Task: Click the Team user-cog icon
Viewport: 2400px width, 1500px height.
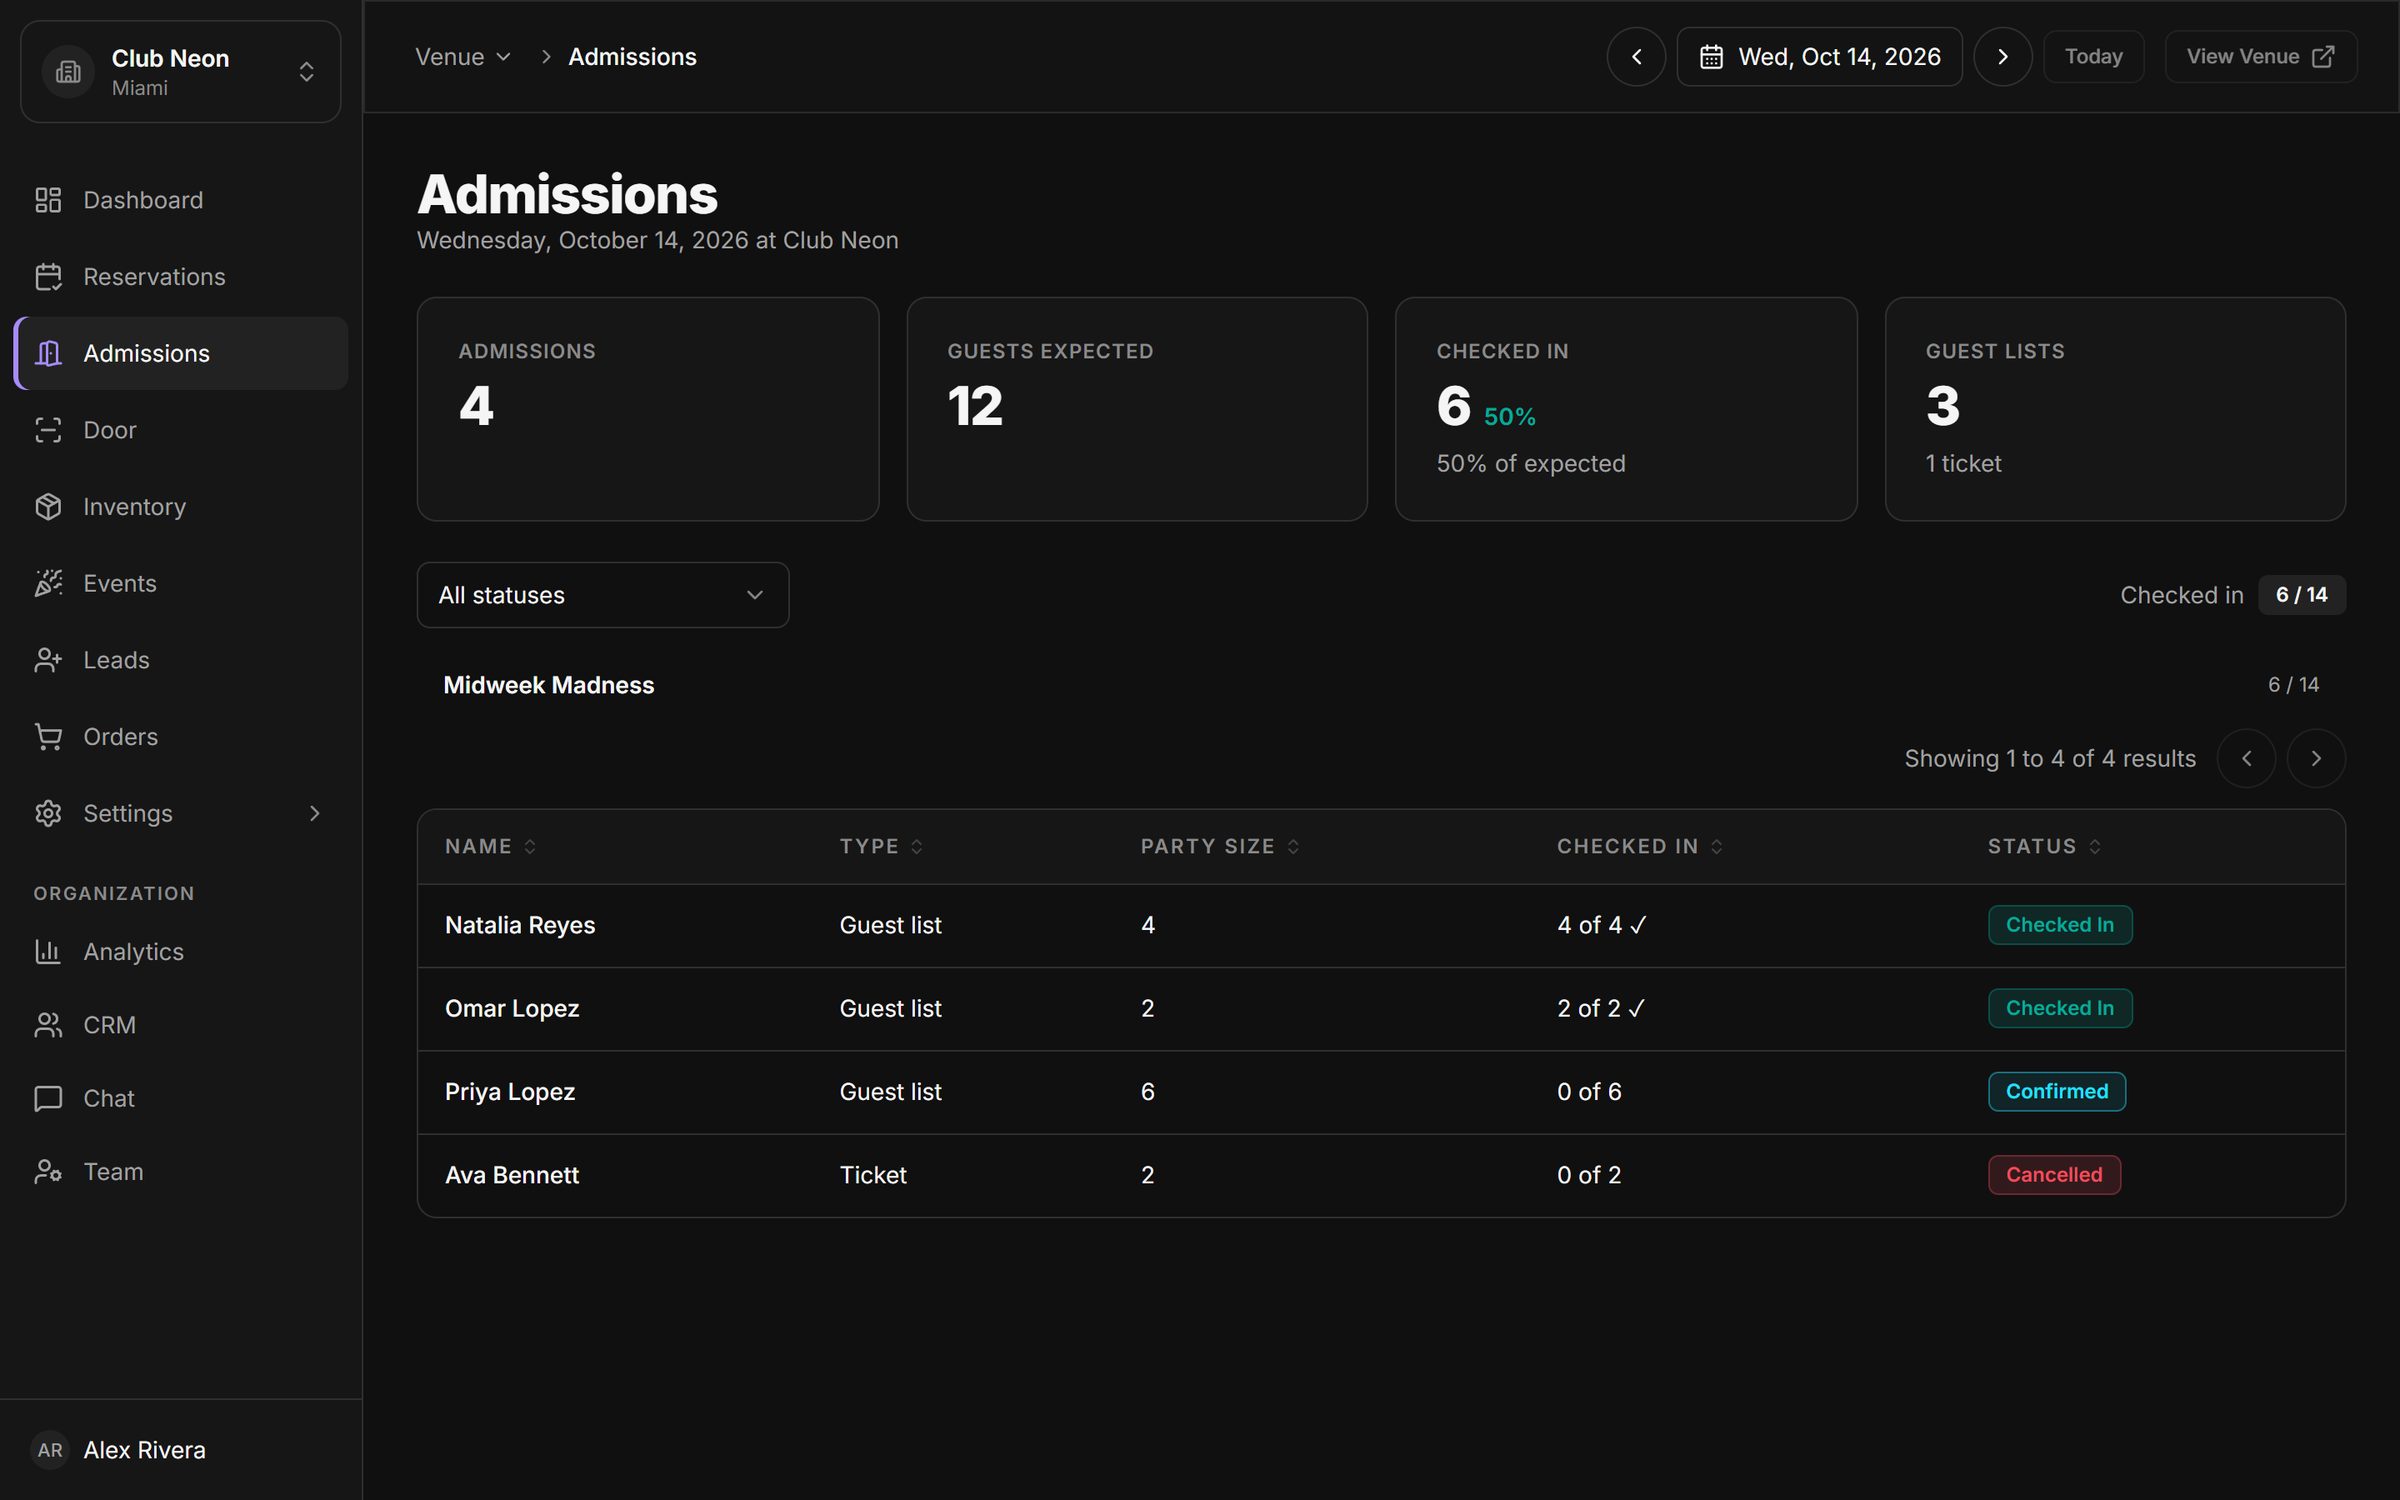Action: (48, 1172)
